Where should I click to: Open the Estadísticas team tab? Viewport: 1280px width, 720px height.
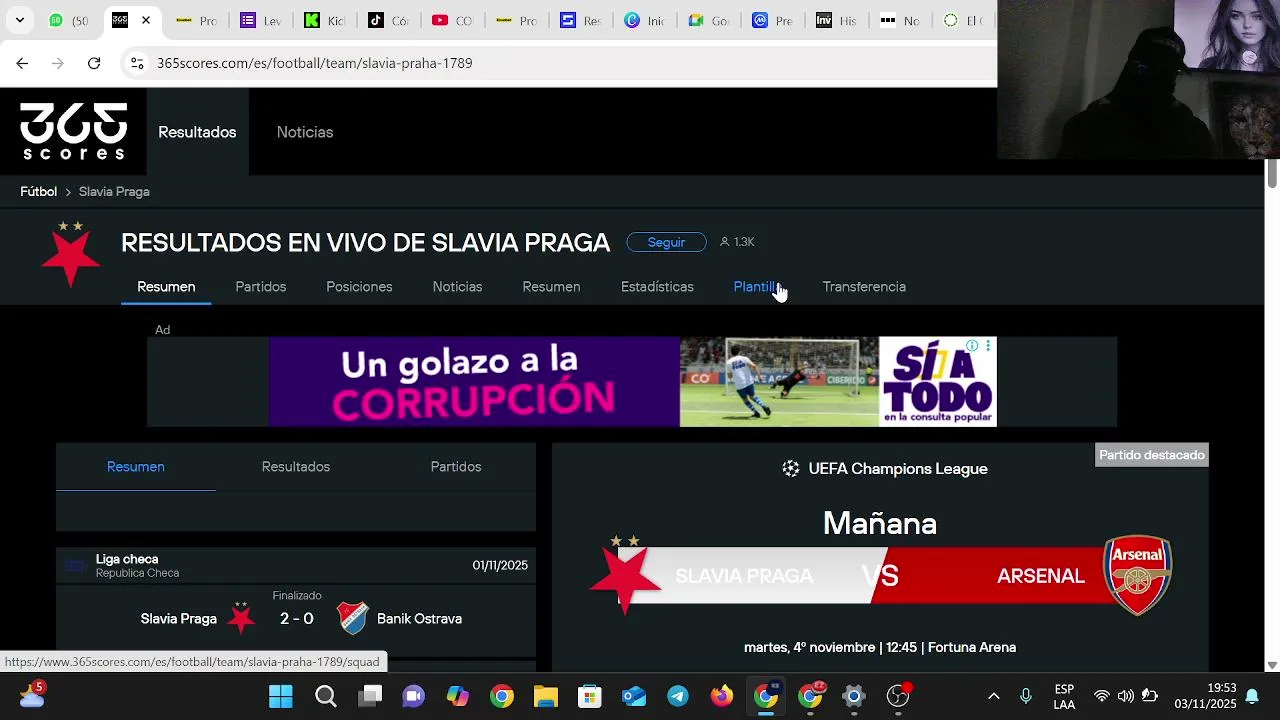coord(657,287)
